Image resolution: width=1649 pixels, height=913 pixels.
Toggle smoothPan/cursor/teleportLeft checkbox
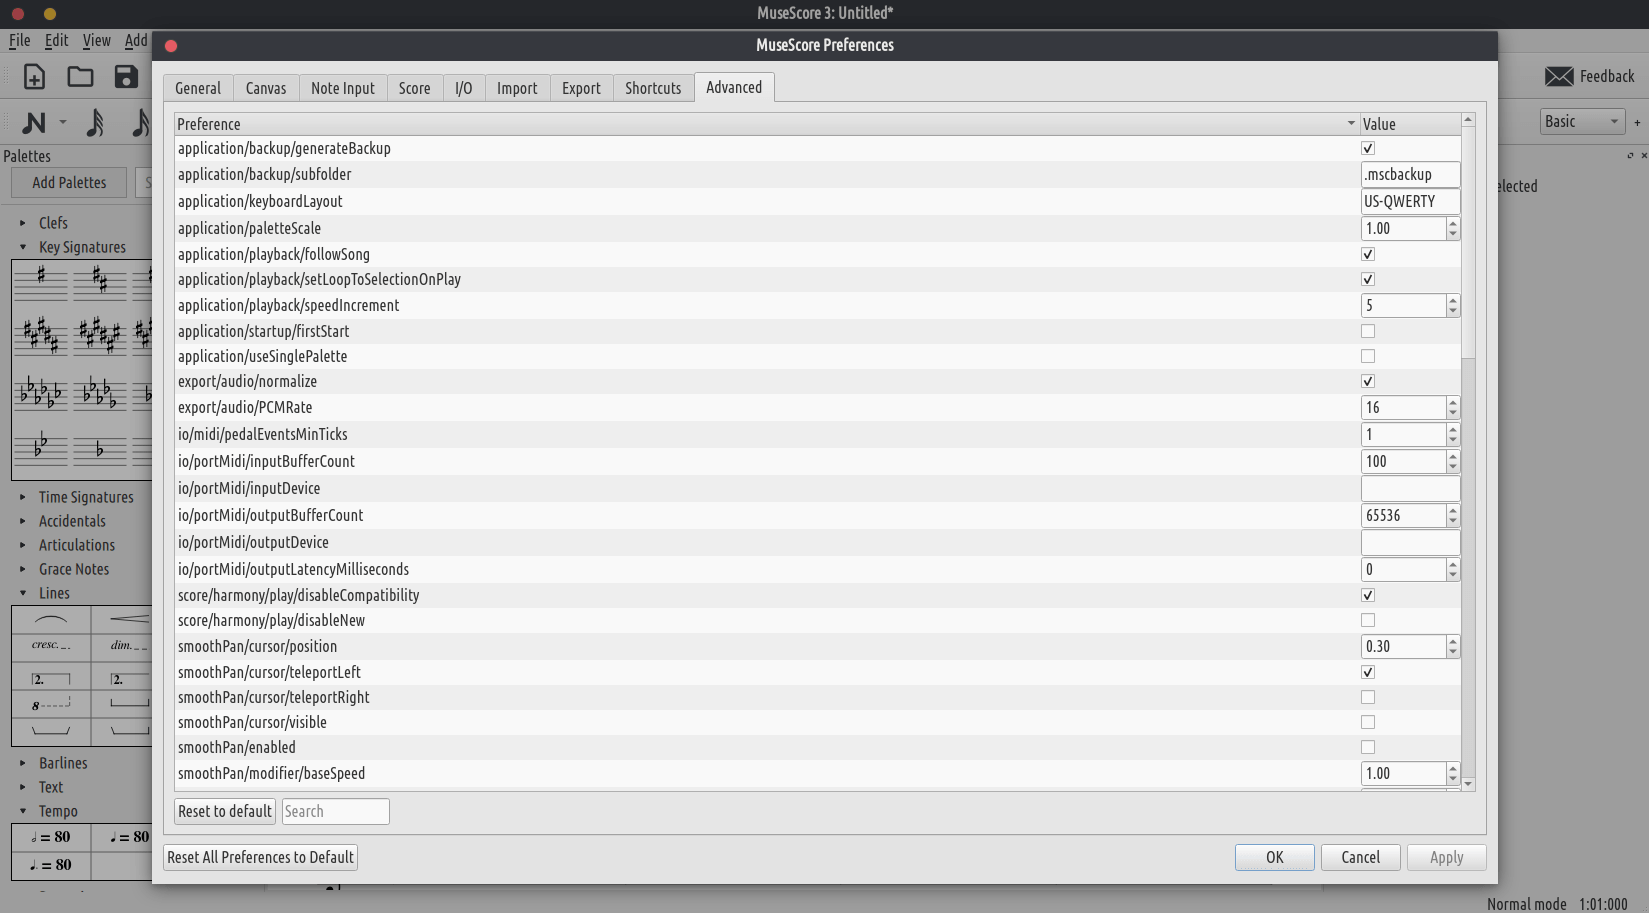click(x=1368, y=672)
